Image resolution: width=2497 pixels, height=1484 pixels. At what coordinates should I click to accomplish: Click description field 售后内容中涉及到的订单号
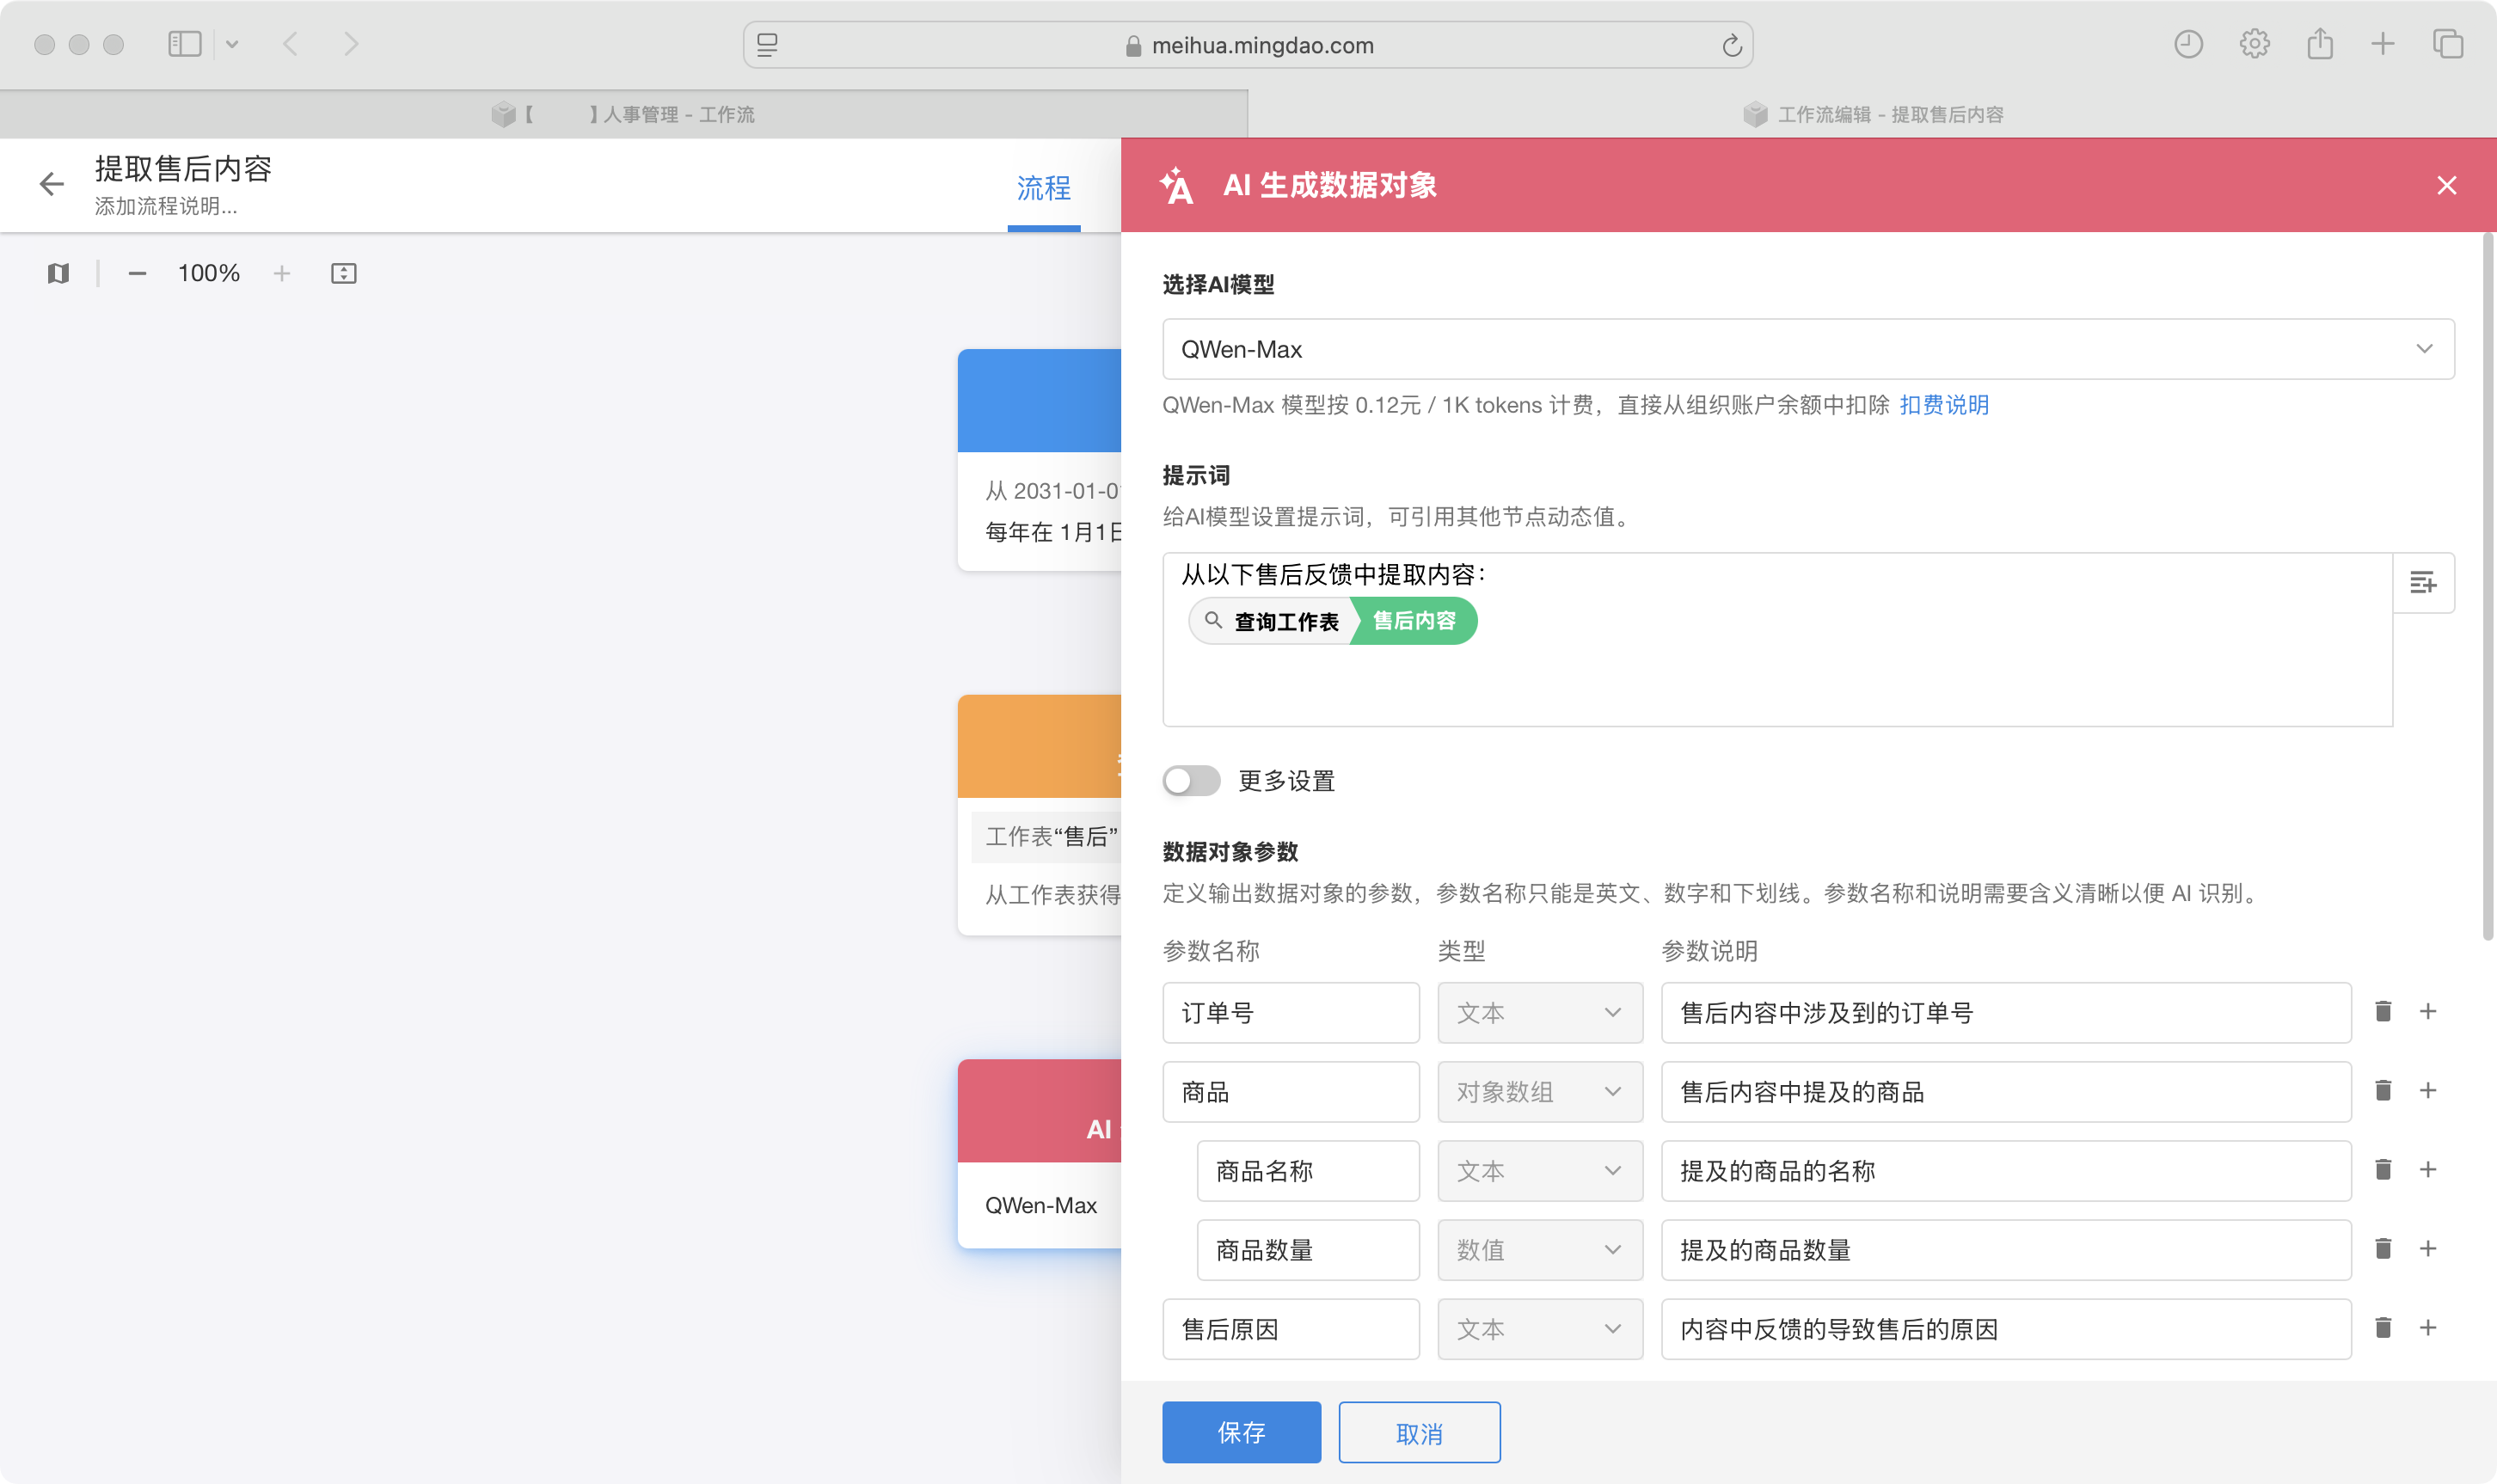pos(2006,1013)
